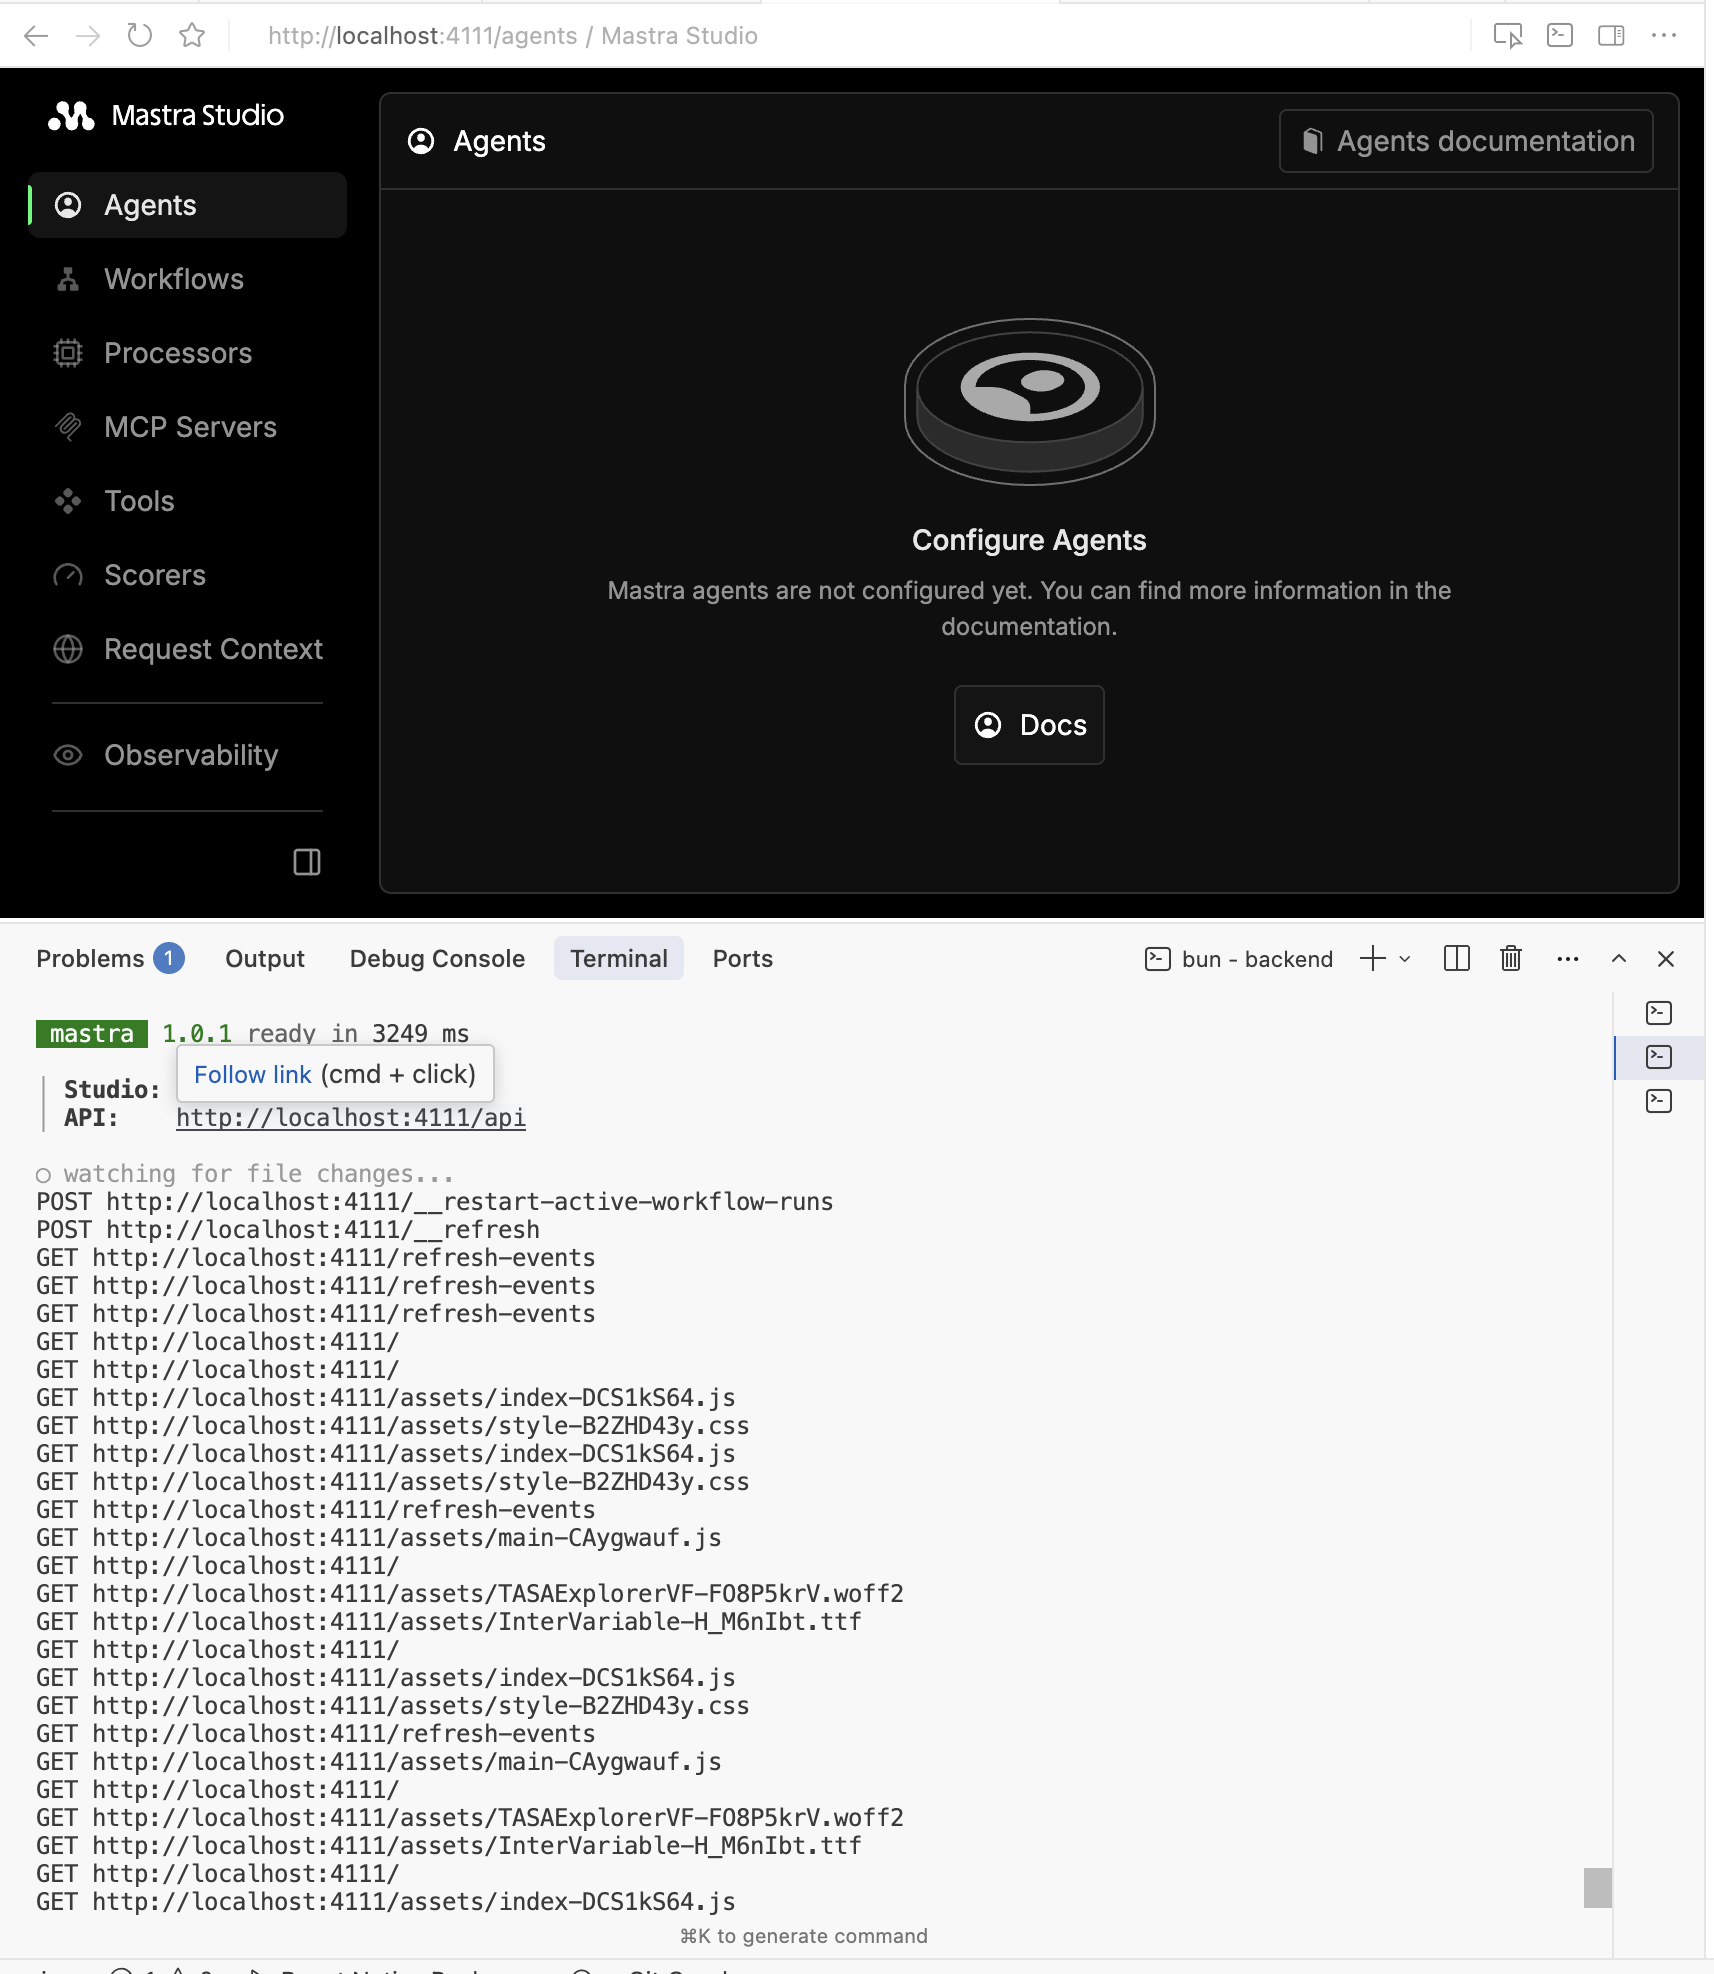
Task: Click the POST __restart-active-workflow-runs log line
Action: (435, 1202)
